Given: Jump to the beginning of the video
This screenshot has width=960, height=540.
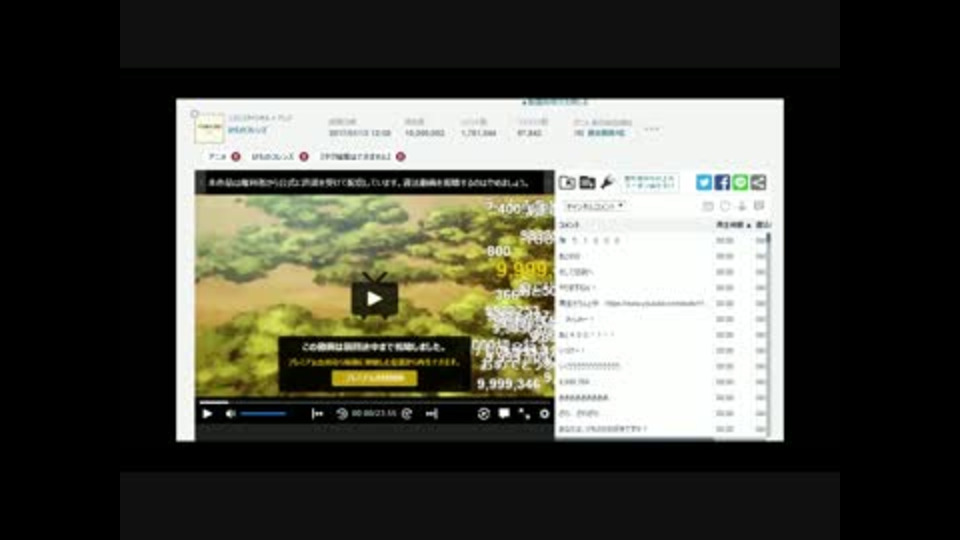Looking at the screenshot, I should click(x=317, y=414).
